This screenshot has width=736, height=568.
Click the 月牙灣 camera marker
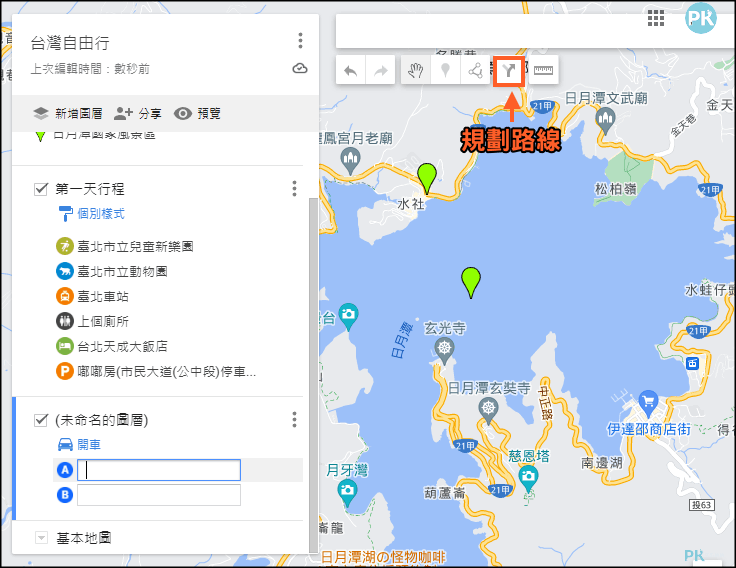click(x=347, y=493)
